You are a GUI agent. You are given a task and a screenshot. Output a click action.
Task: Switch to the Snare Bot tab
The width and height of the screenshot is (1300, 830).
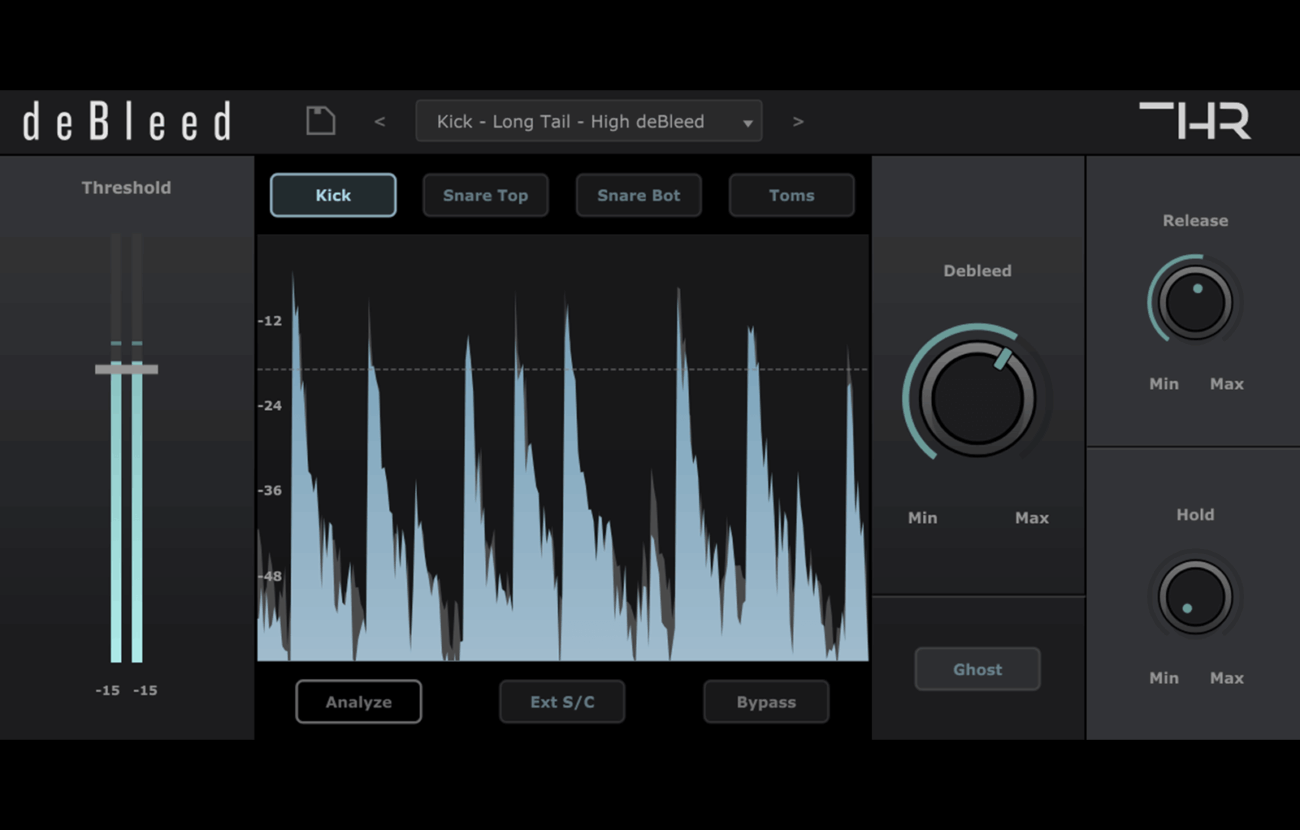point(638,196)
